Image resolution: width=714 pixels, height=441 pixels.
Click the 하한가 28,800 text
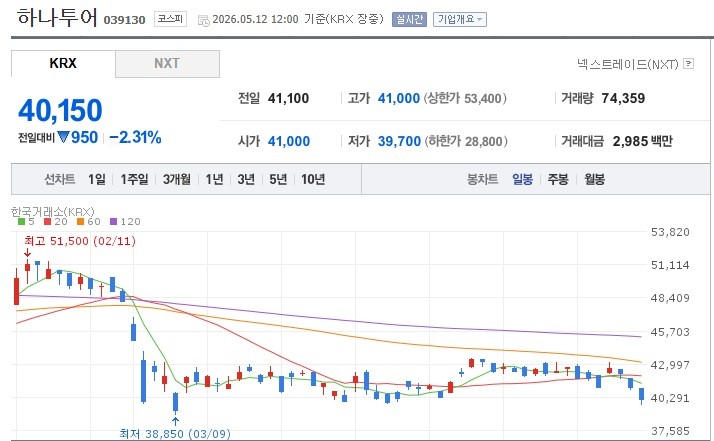[x=466, y=141]
